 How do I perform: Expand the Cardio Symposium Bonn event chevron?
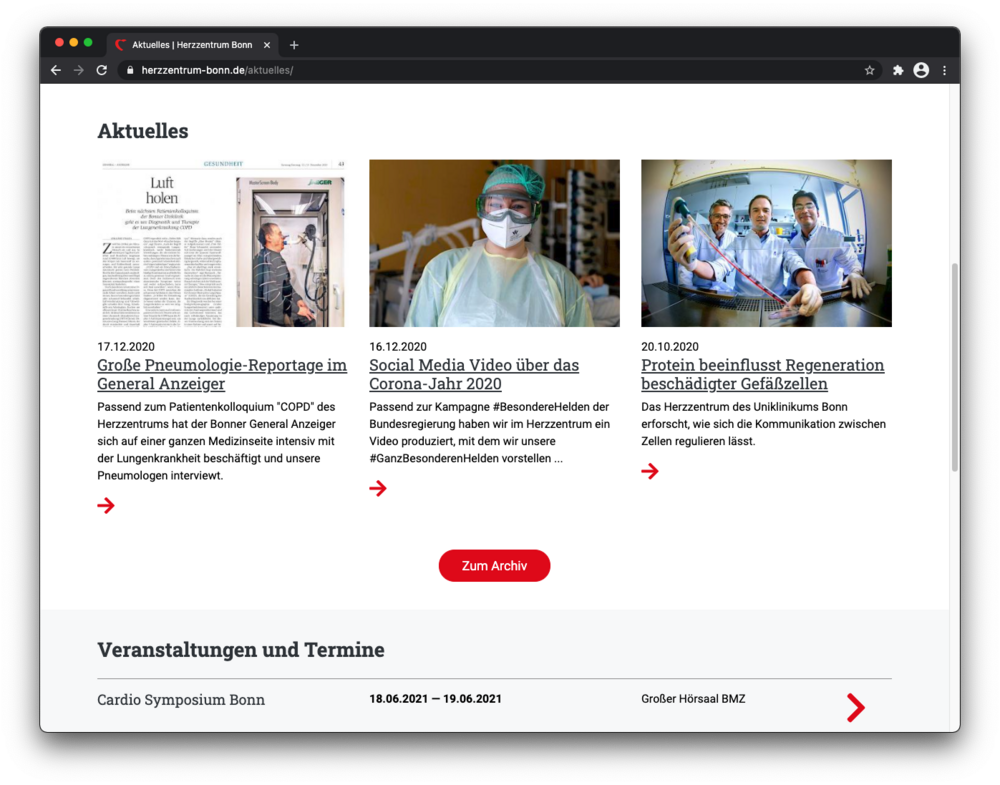pyautogui.click(x=855, y=707)
